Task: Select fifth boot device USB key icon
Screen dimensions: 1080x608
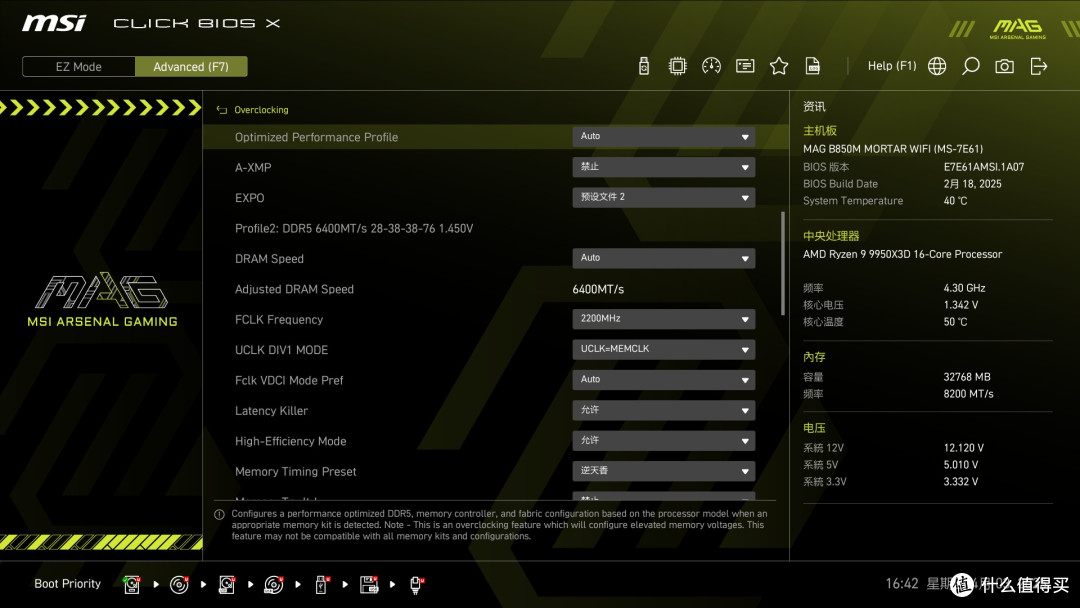Action: coord(321,585)
